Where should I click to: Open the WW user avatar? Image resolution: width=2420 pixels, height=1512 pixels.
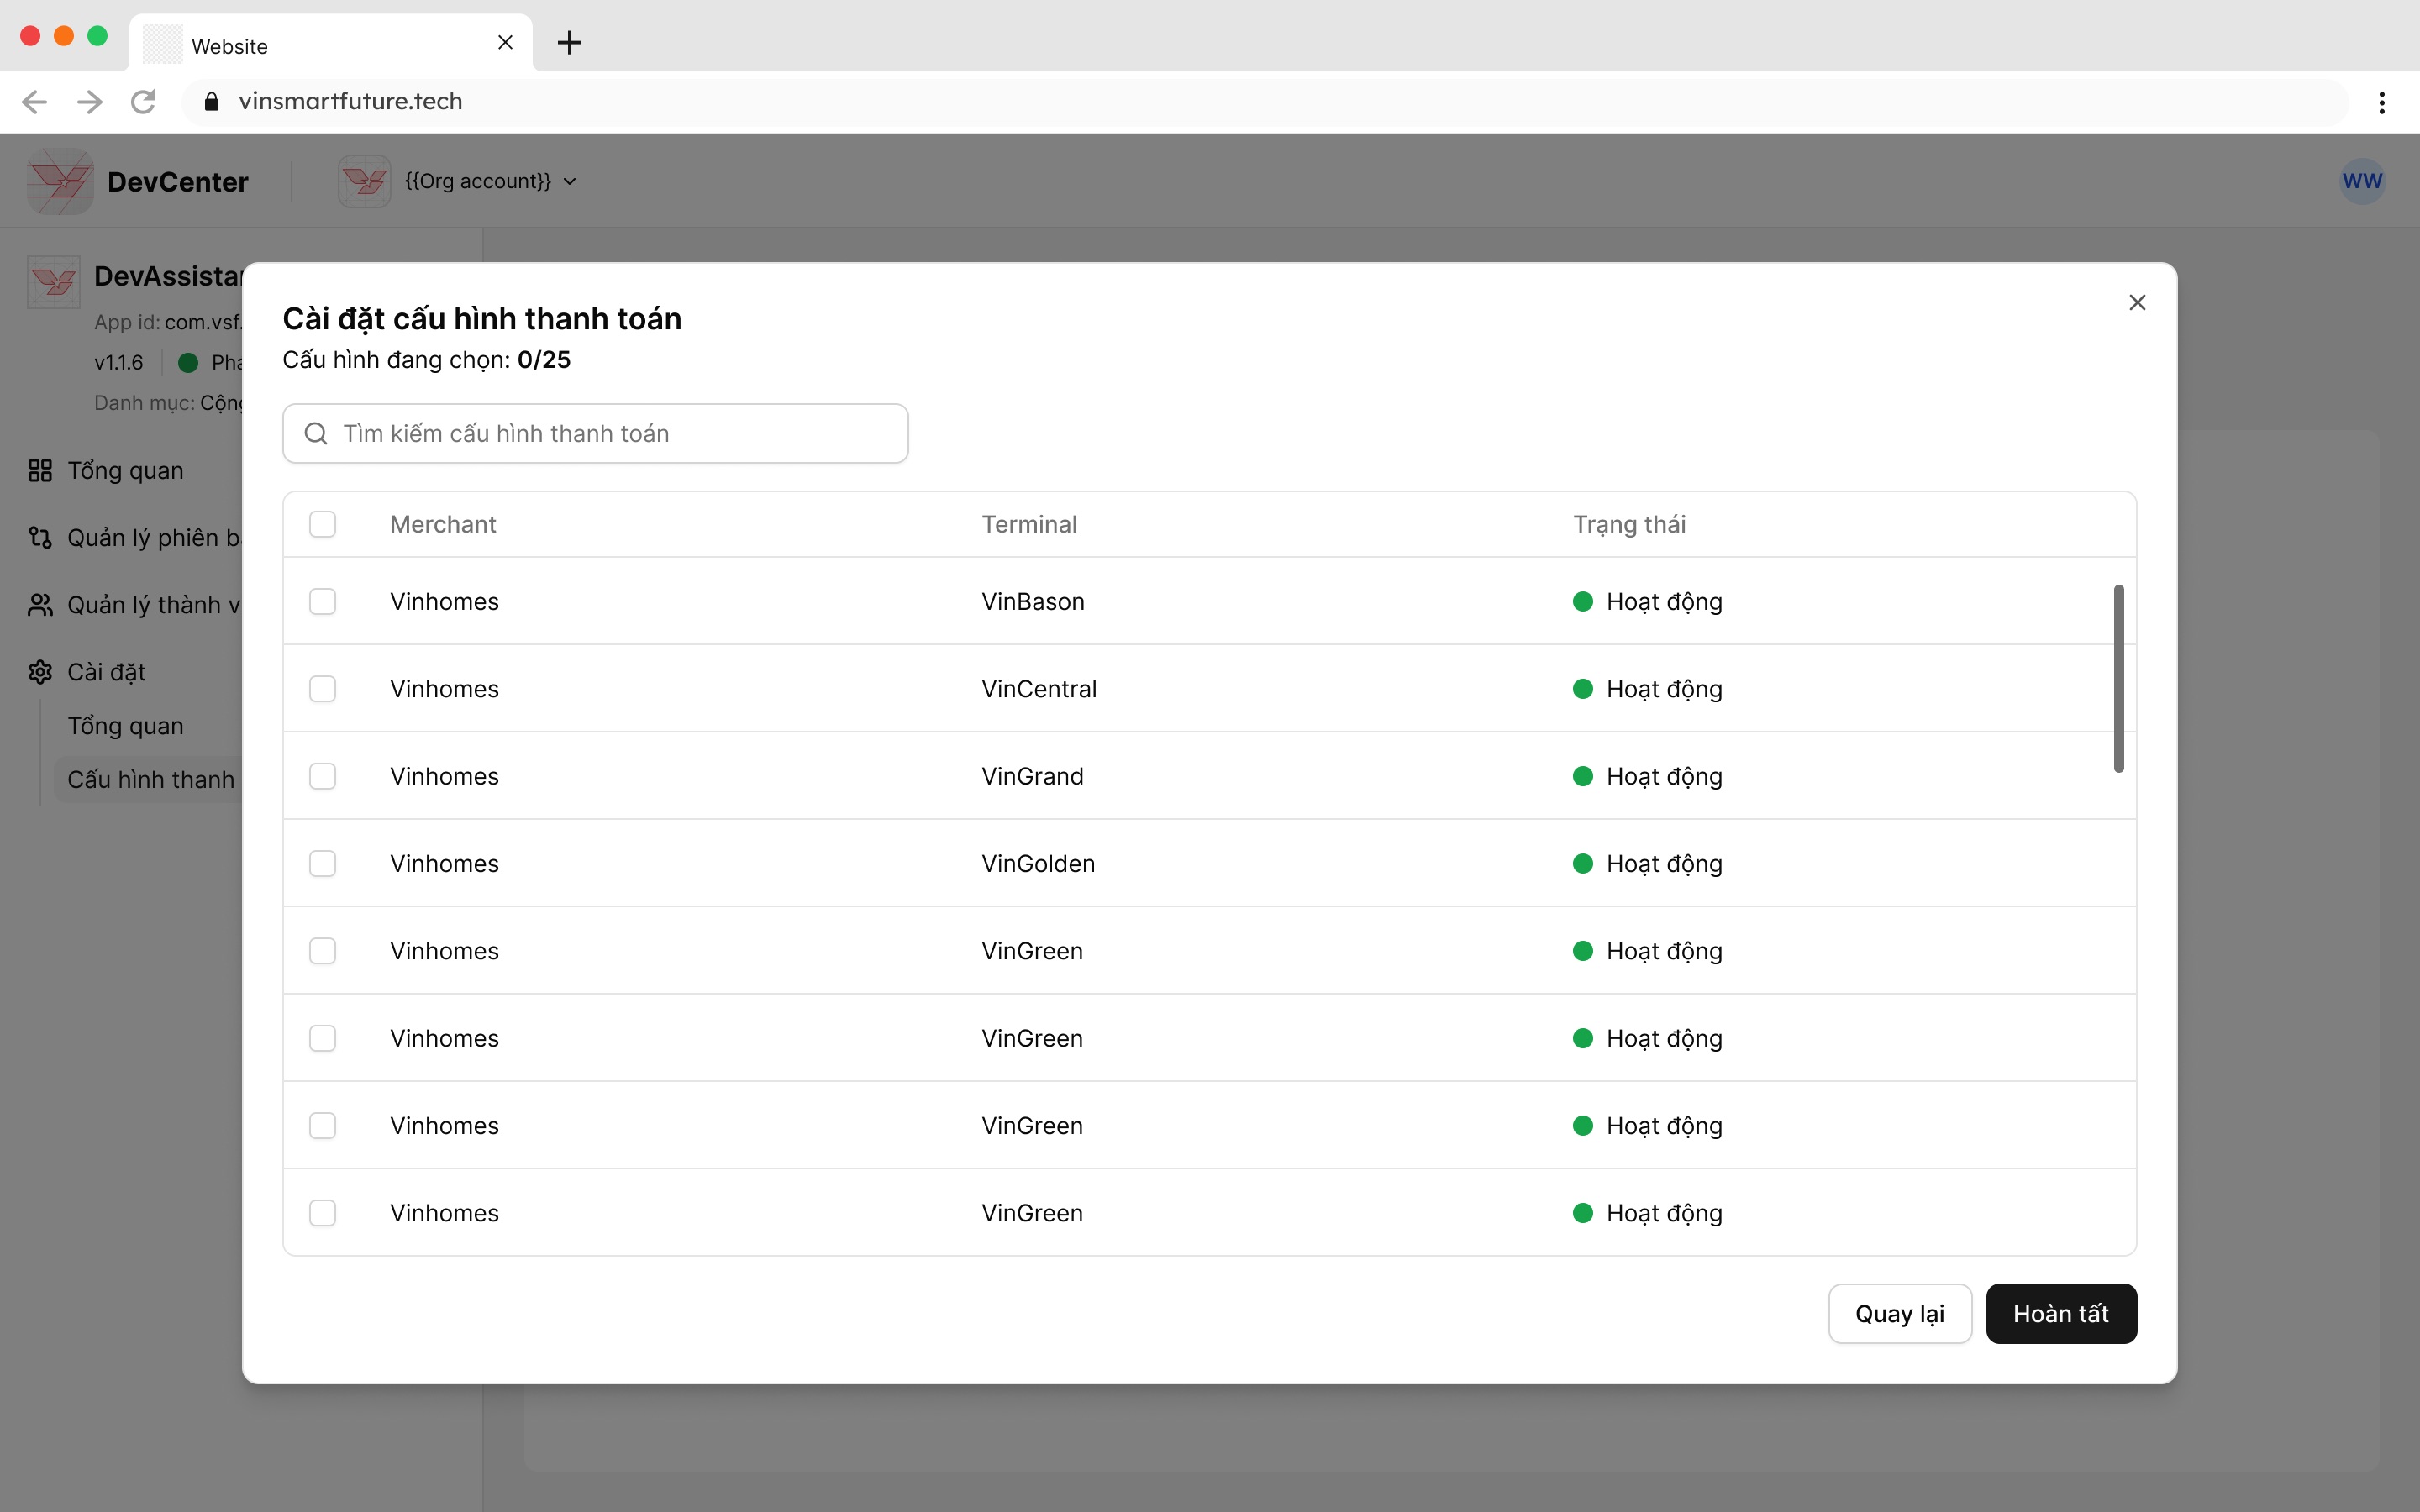(2362, 181)
